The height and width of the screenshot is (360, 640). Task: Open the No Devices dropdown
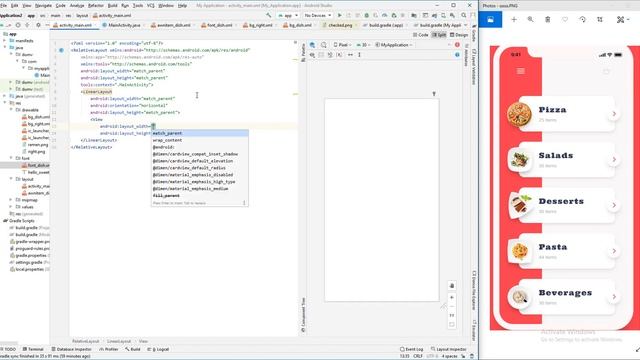point(318,16)
